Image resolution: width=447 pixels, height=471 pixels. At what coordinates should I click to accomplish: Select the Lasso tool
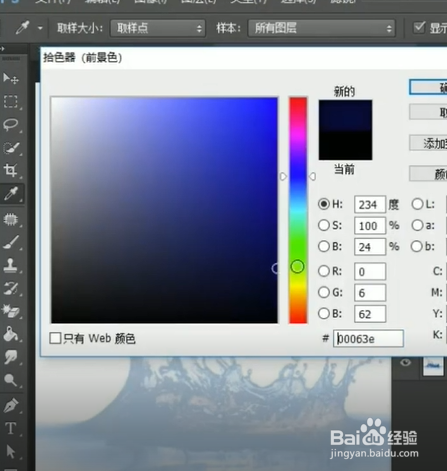tap(11, 124)
